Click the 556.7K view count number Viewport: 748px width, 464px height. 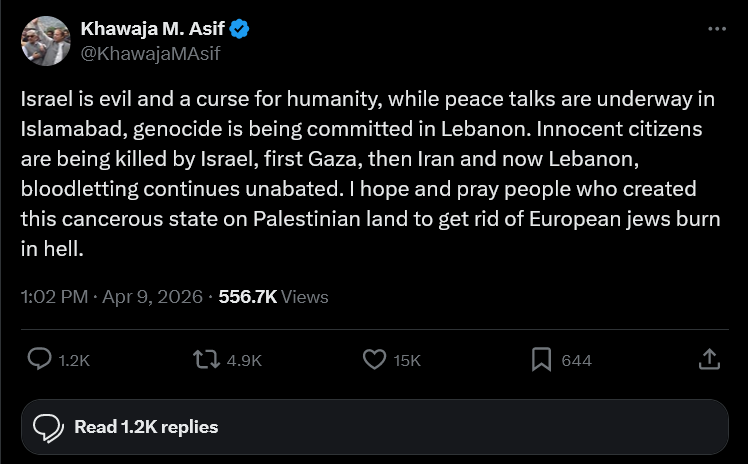point(248,296)
